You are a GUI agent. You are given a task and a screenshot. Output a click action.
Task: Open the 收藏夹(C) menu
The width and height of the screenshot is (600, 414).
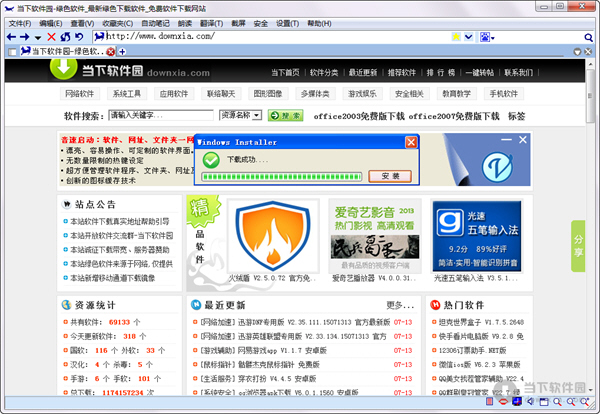click(x=118, y=24)
